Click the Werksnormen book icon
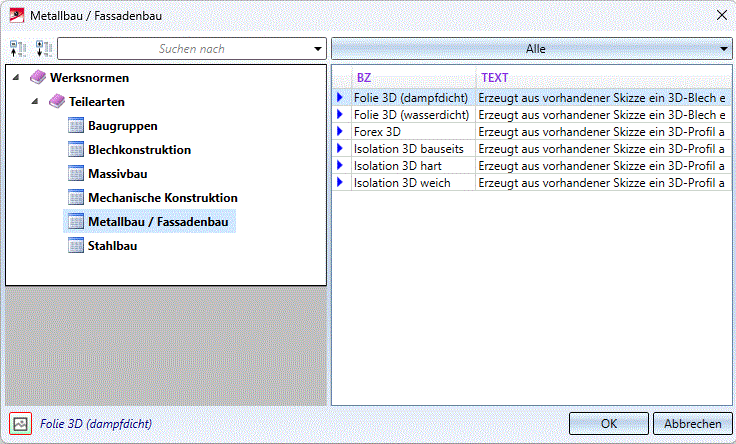The image size is (736, 444). click(38, 77)
